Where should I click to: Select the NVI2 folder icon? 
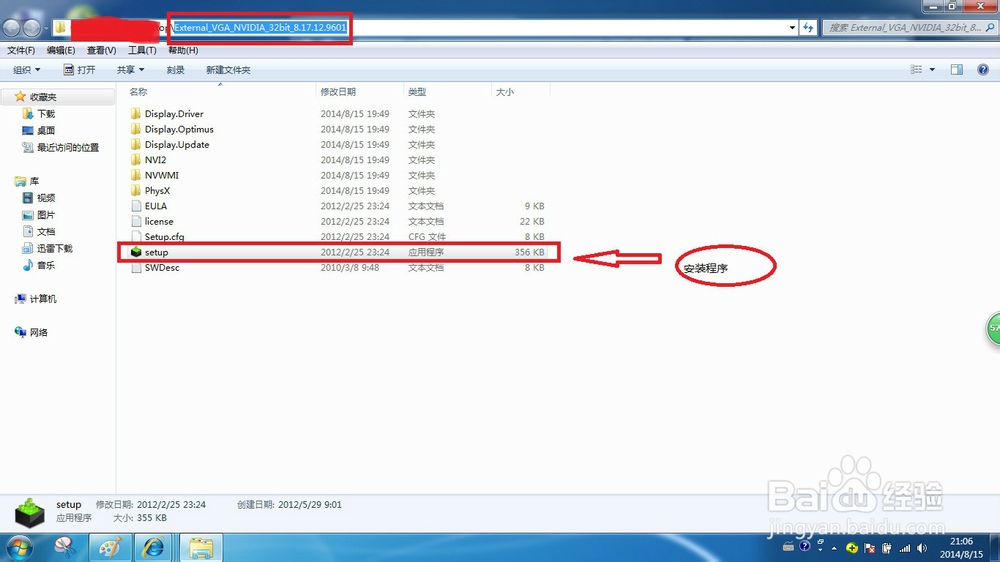(135, 159)
